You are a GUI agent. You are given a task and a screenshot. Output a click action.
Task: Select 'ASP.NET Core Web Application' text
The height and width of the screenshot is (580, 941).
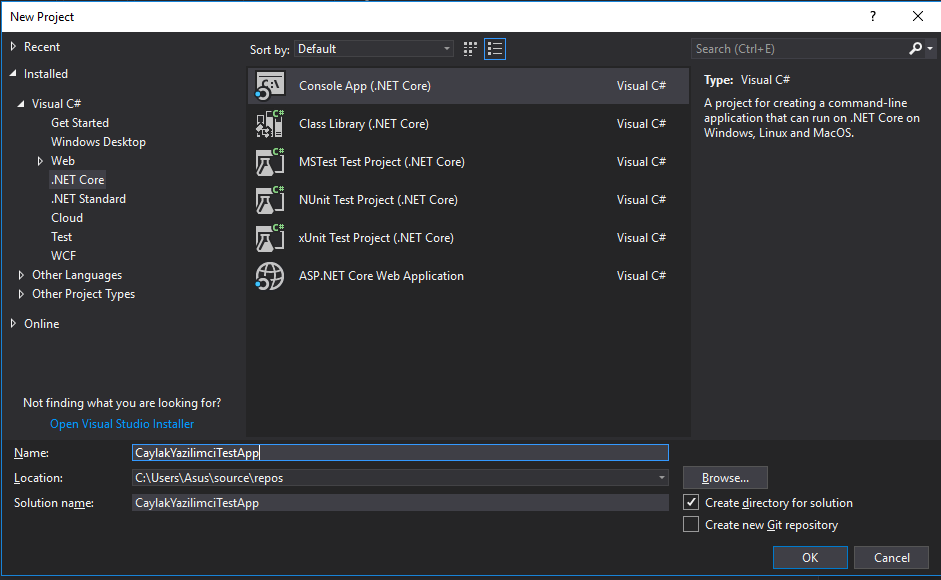[x=381, y=276]
